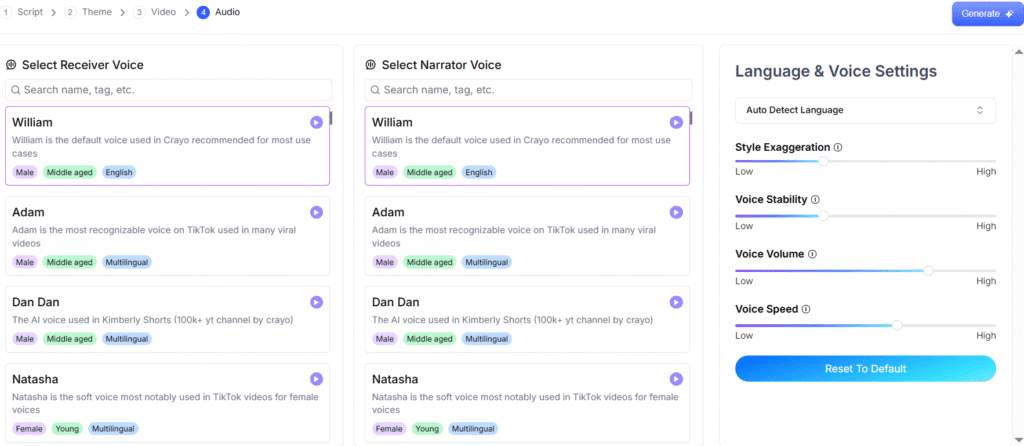
Task: Go to the Script step
Action: 24,12
